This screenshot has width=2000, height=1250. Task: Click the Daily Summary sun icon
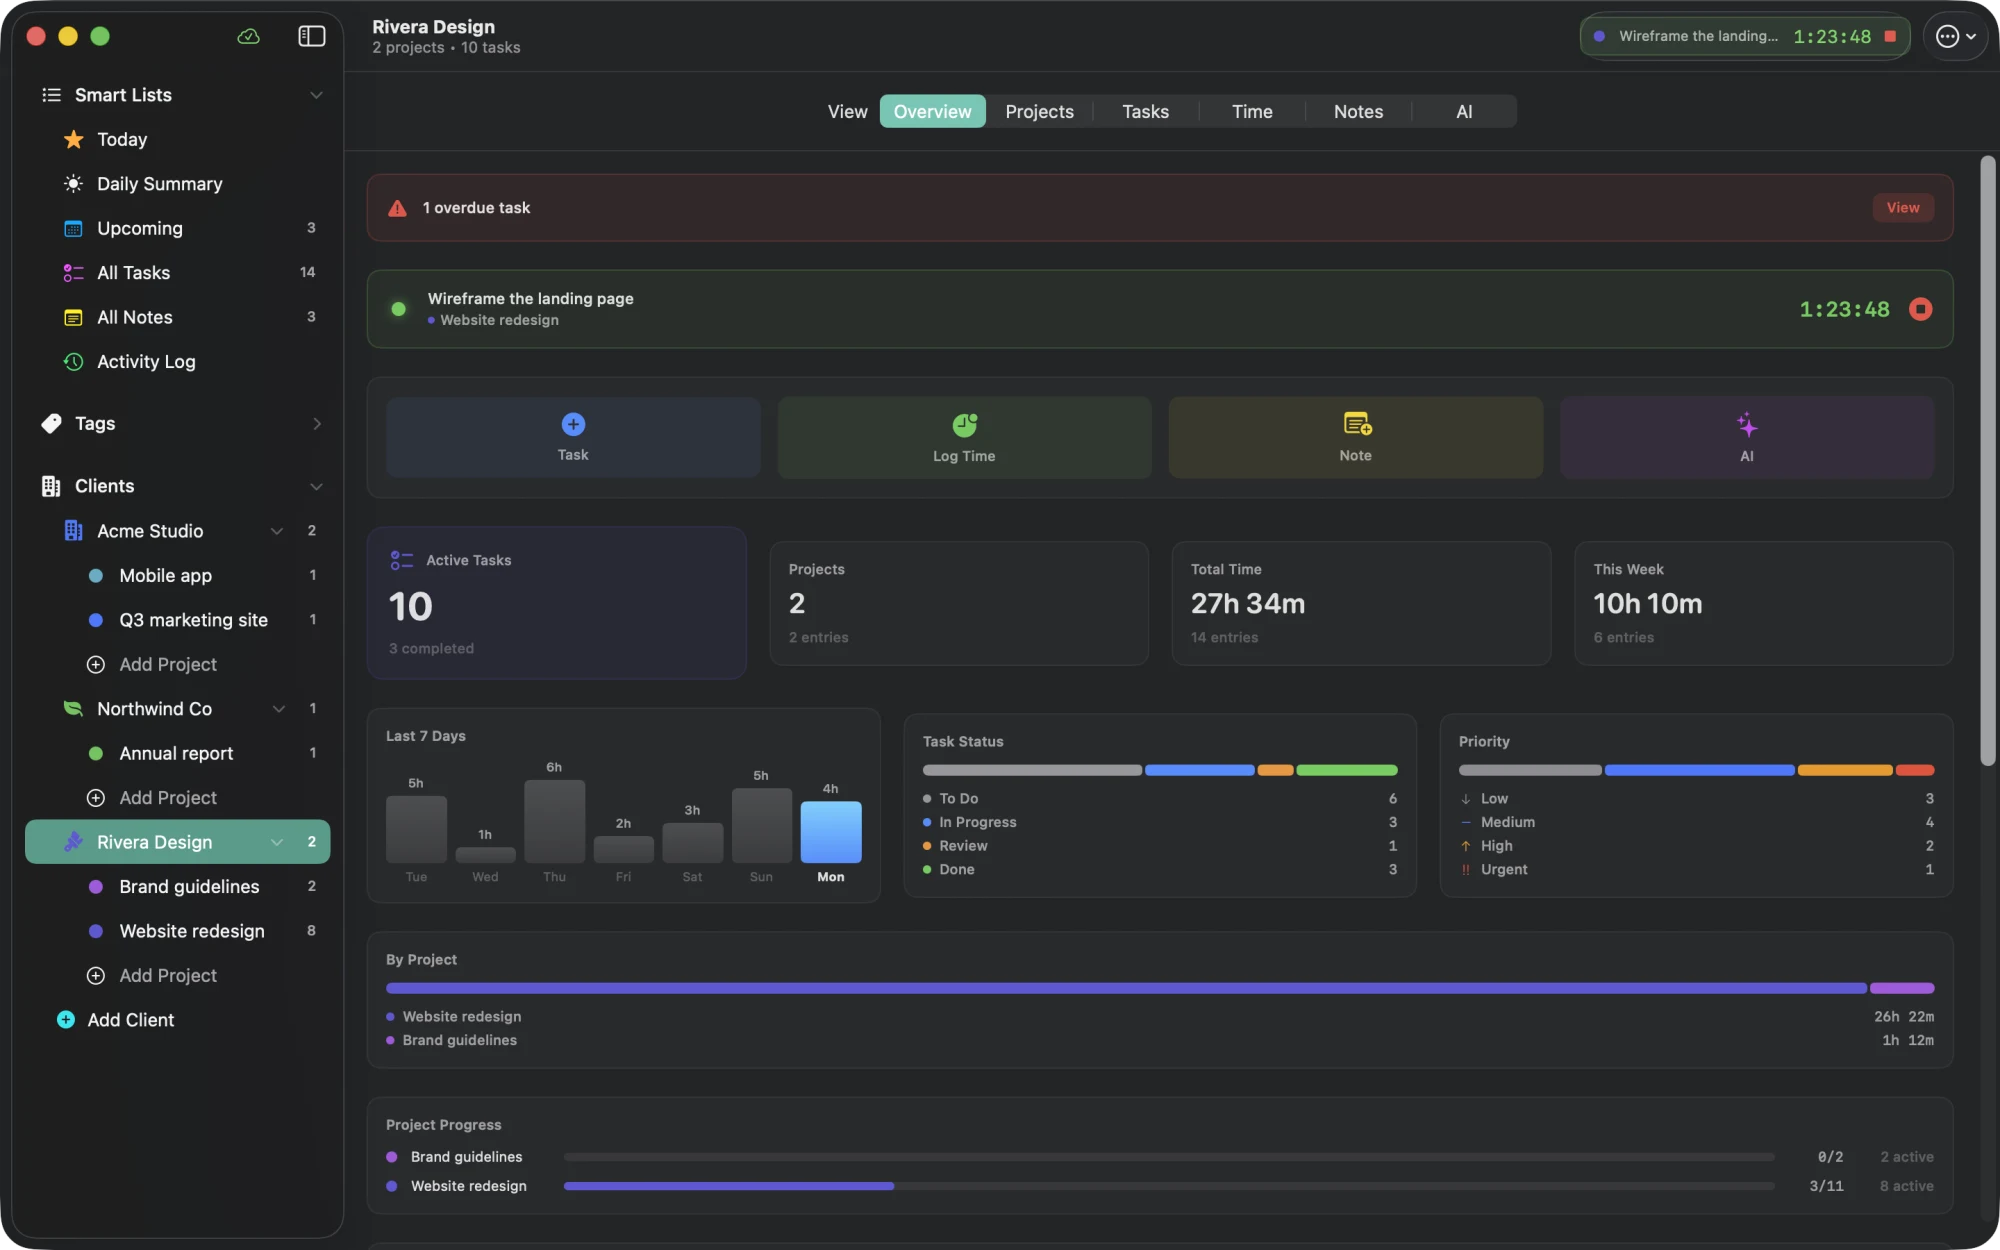click(x=73, y=184)
